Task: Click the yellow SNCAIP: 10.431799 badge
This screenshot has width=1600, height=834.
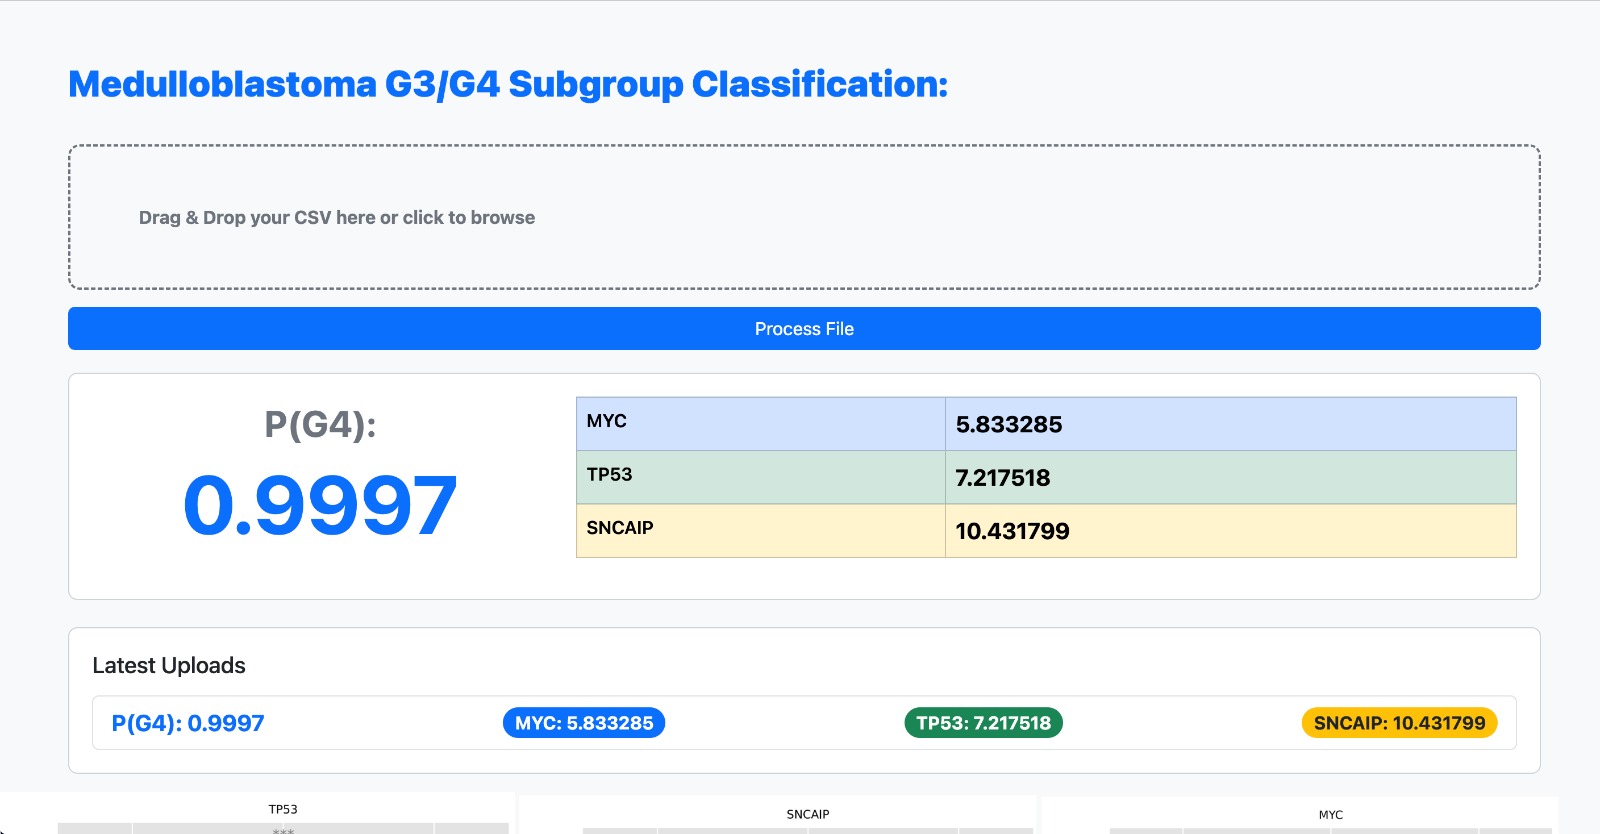Action: 1400,723
